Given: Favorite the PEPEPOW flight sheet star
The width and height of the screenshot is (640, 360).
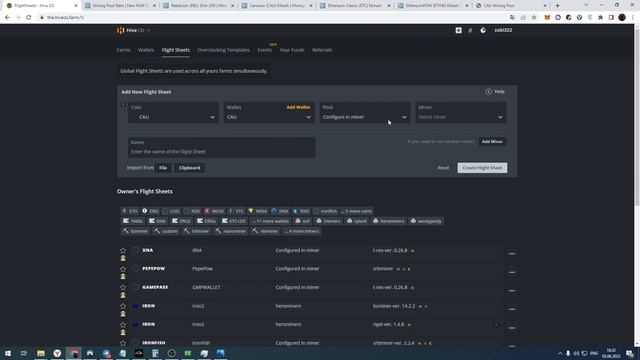Looking at the screenshot, I should coord(123,269).
